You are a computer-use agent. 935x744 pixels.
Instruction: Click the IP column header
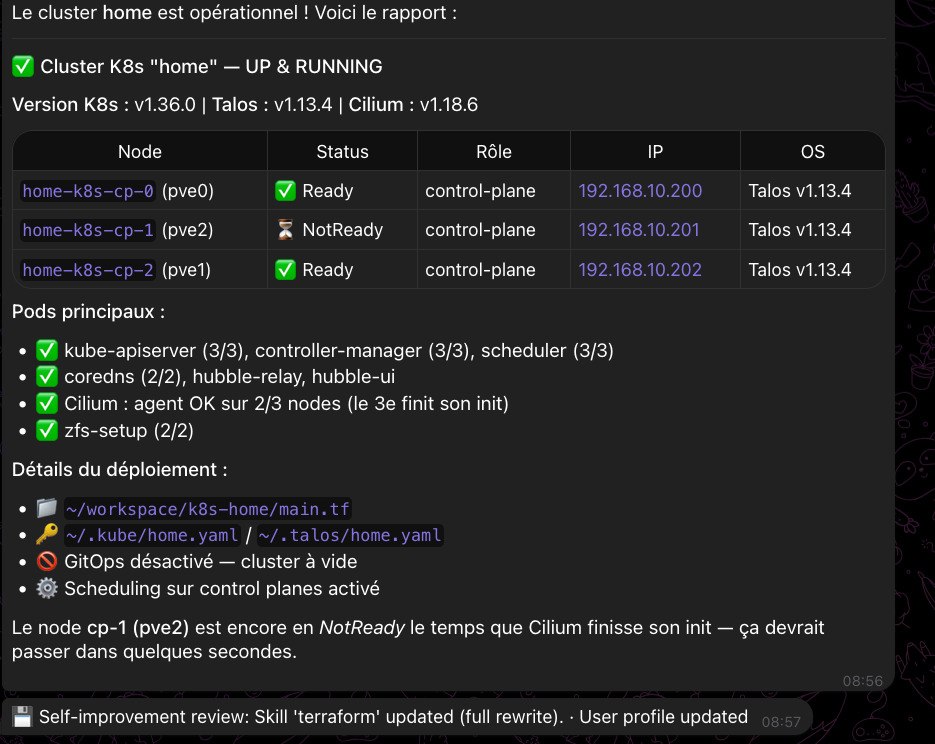click(x=655, y=151)
